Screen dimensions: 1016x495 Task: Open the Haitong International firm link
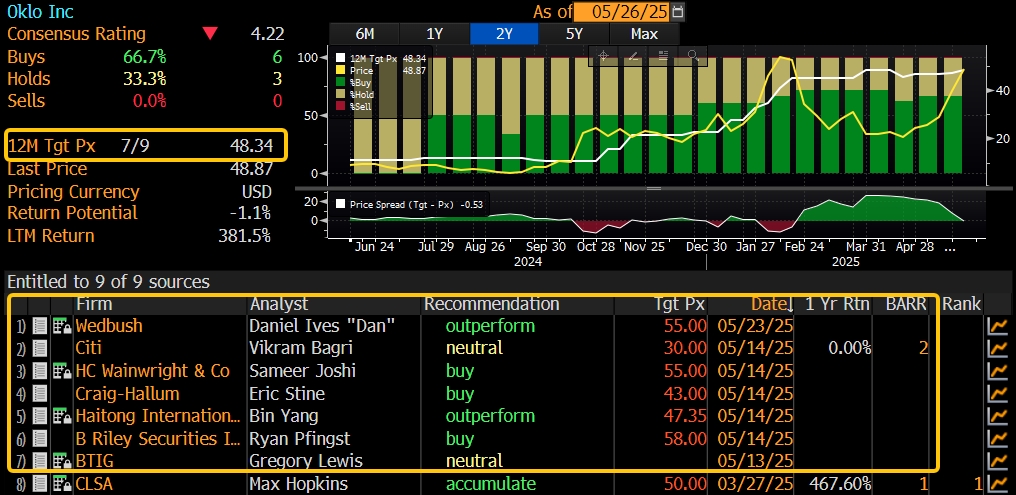157,416
